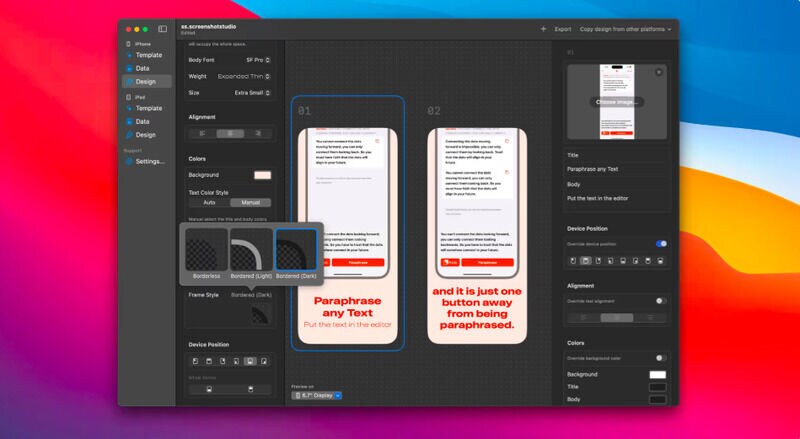The width and height of the screenshot is (800, 439).
Task: Select center text alignment in left panel
Action: tap(231, 133)
